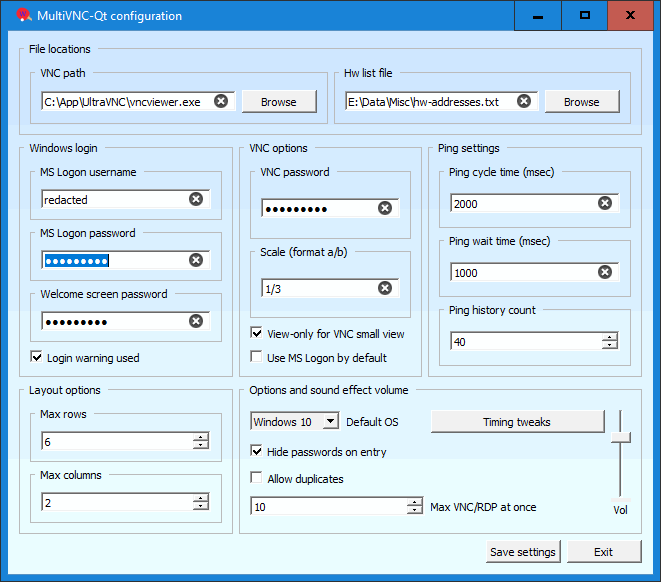Image resolution: width=661 pixels, height=582 pixels.
Task: Maximize the configuration window
Action: (585, 16)
